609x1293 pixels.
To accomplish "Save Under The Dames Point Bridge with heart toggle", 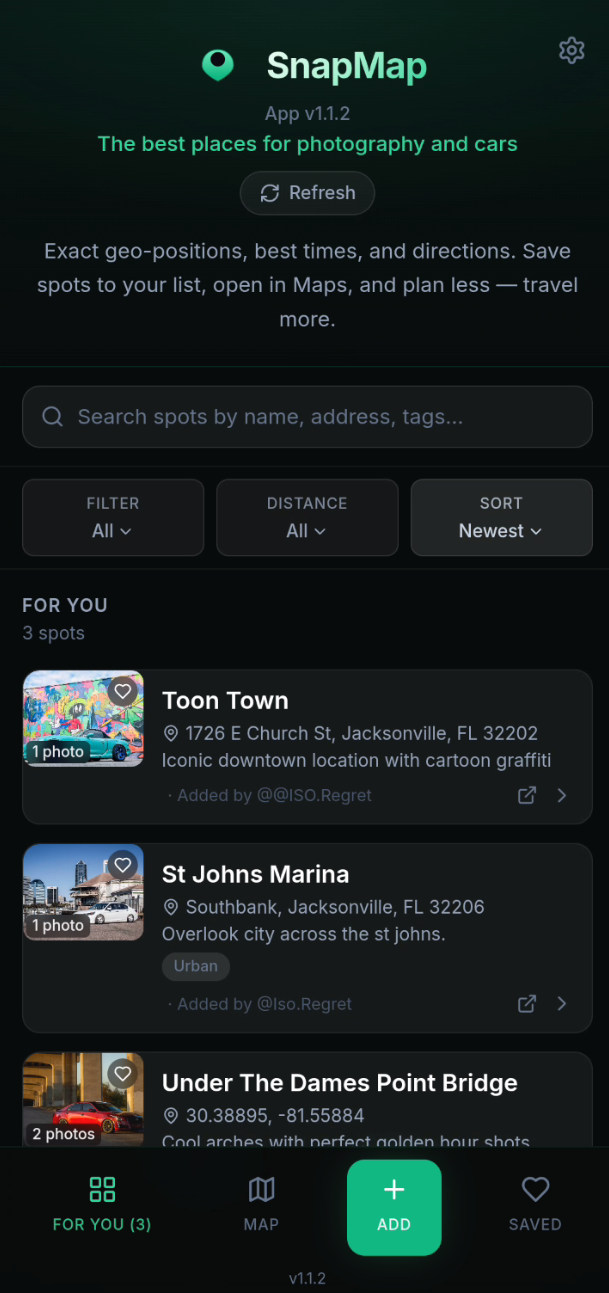I will pos(122,1073).
